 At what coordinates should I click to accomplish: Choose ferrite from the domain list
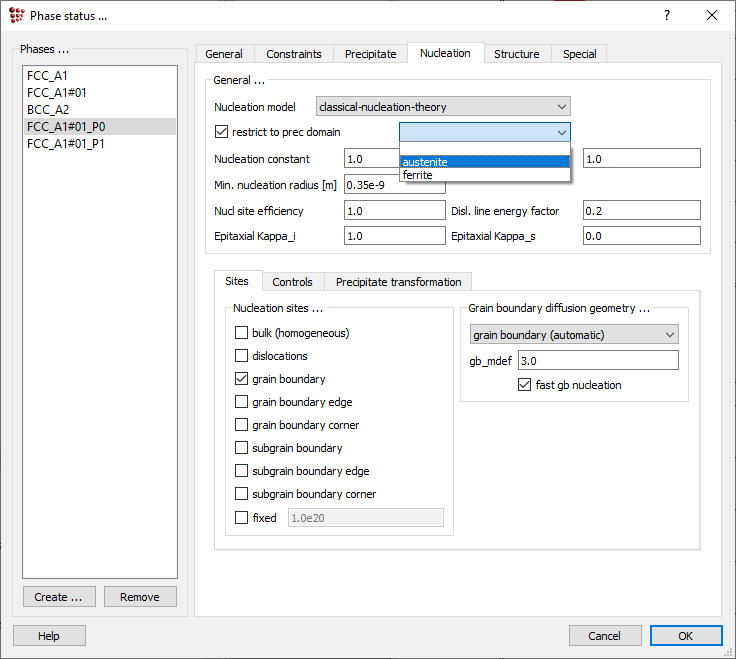418,175
